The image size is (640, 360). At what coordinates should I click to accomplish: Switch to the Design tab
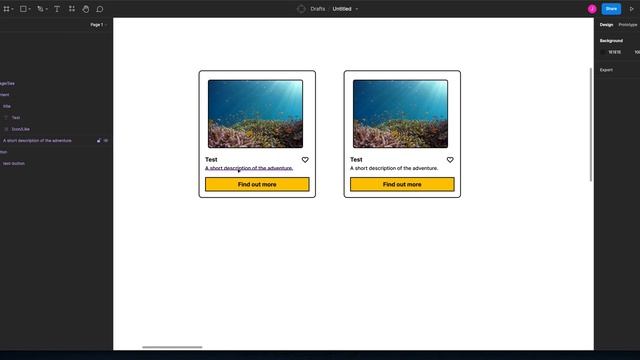pyautogui.click(x=606, y=25)
